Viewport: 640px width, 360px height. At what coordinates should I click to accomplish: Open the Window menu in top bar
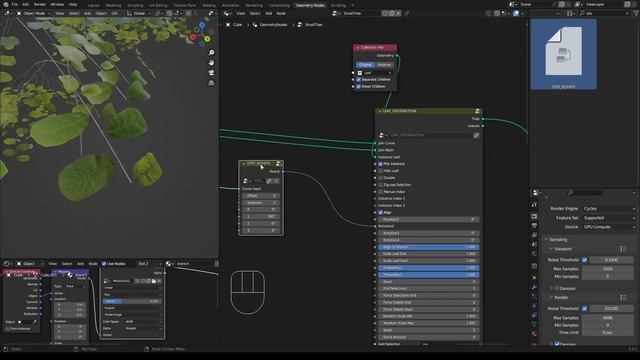(x=57, y=4)
